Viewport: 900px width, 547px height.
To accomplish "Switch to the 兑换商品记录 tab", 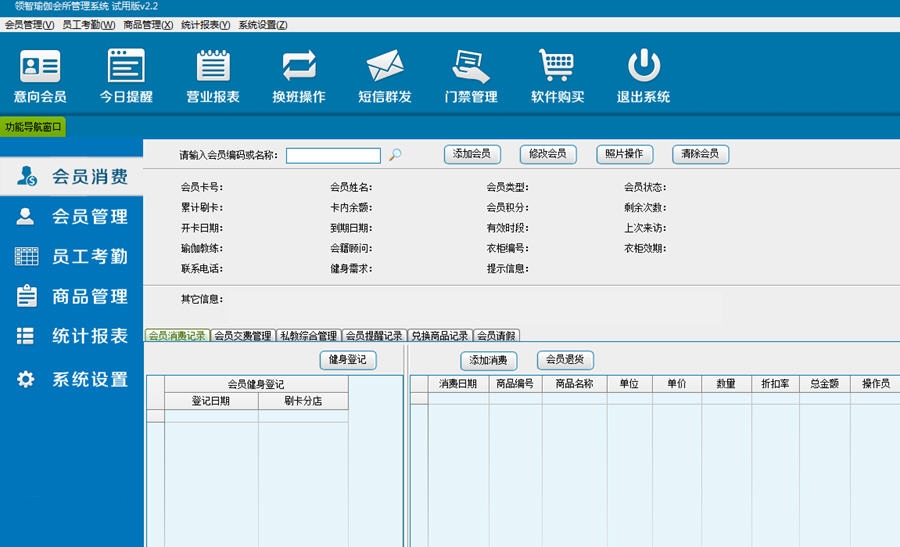I will click(x=440, y=336).
